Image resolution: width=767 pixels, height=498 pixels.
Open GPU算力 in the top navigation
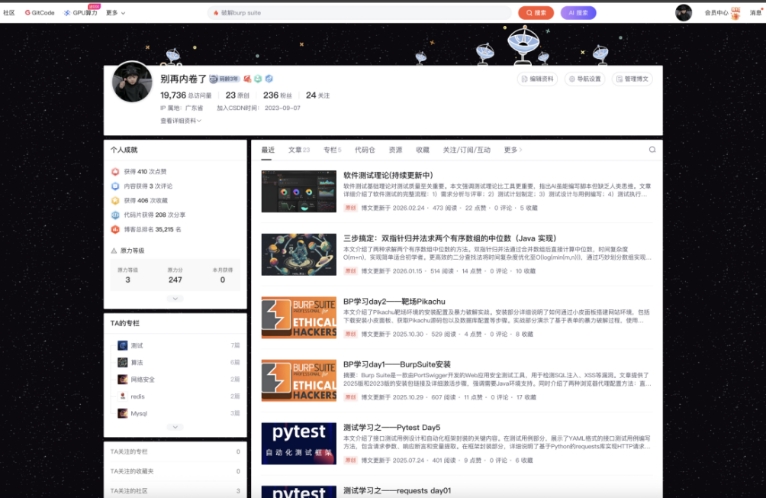pos(81,13)
